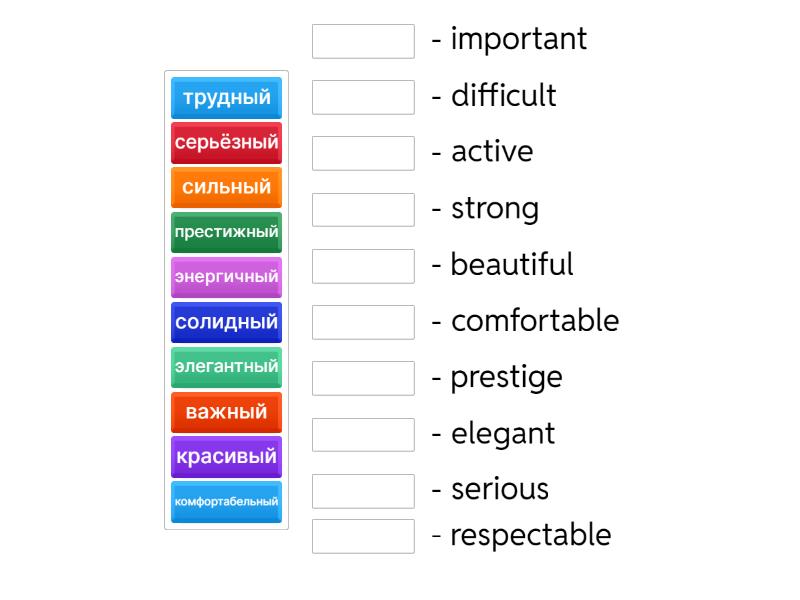This screenshot has width=800, height=600.
Task: Select the drop box for comfortable
Action: 363,322
